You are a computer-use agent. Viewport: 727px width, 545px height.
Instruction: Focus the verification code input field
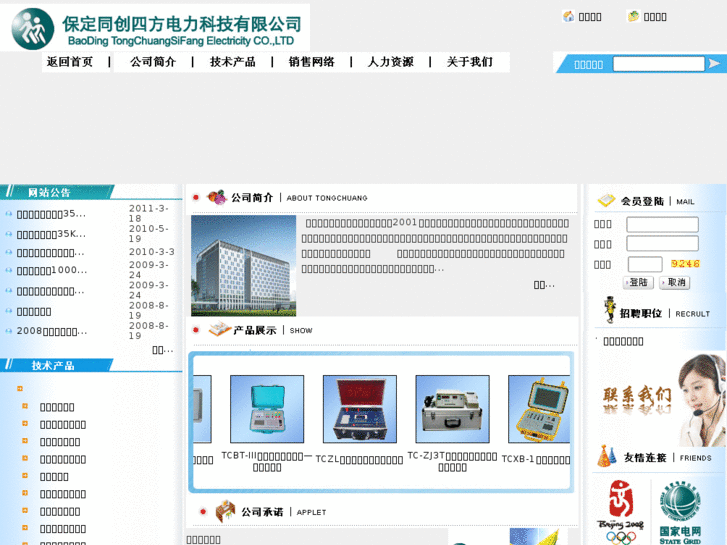pos(645,264)
